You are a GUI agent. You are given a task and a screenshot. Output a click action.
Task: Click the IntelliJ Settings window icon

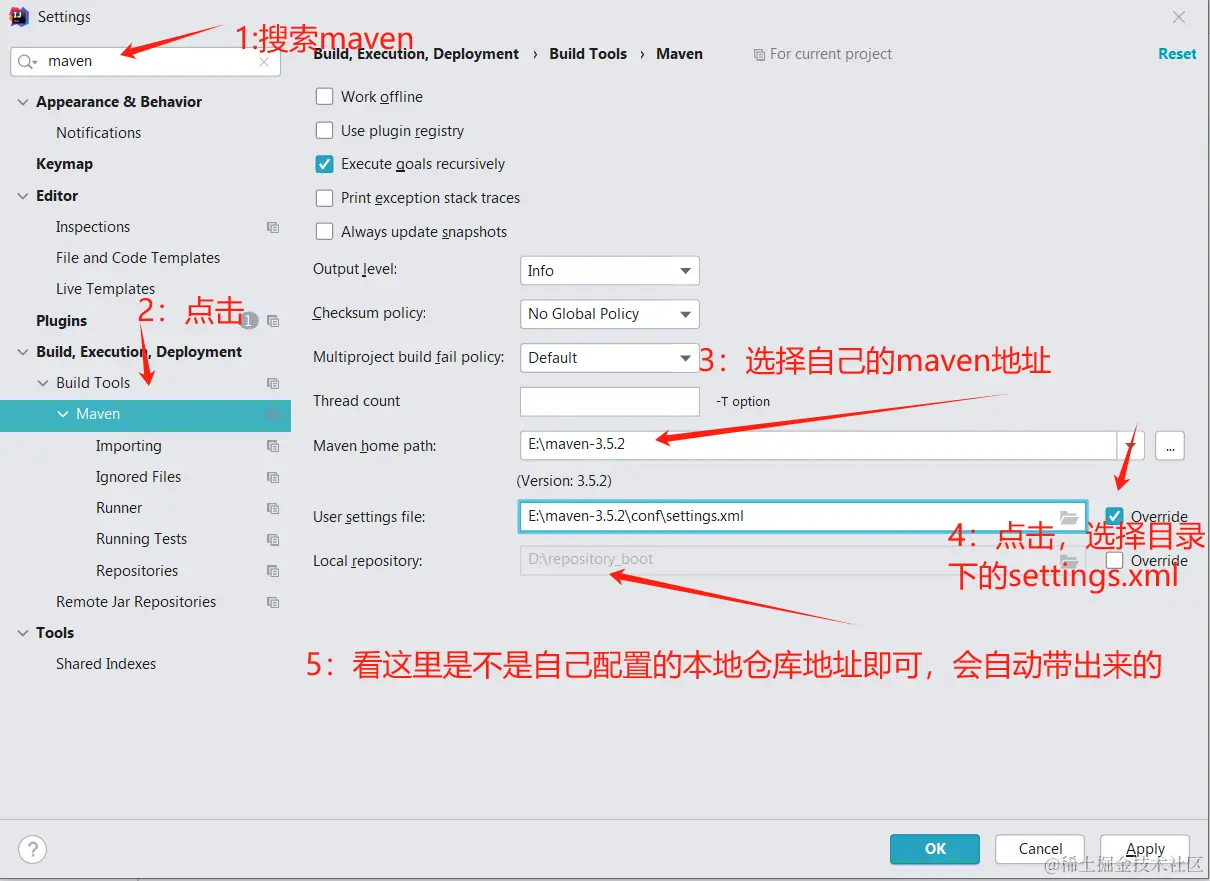(18, 17)
